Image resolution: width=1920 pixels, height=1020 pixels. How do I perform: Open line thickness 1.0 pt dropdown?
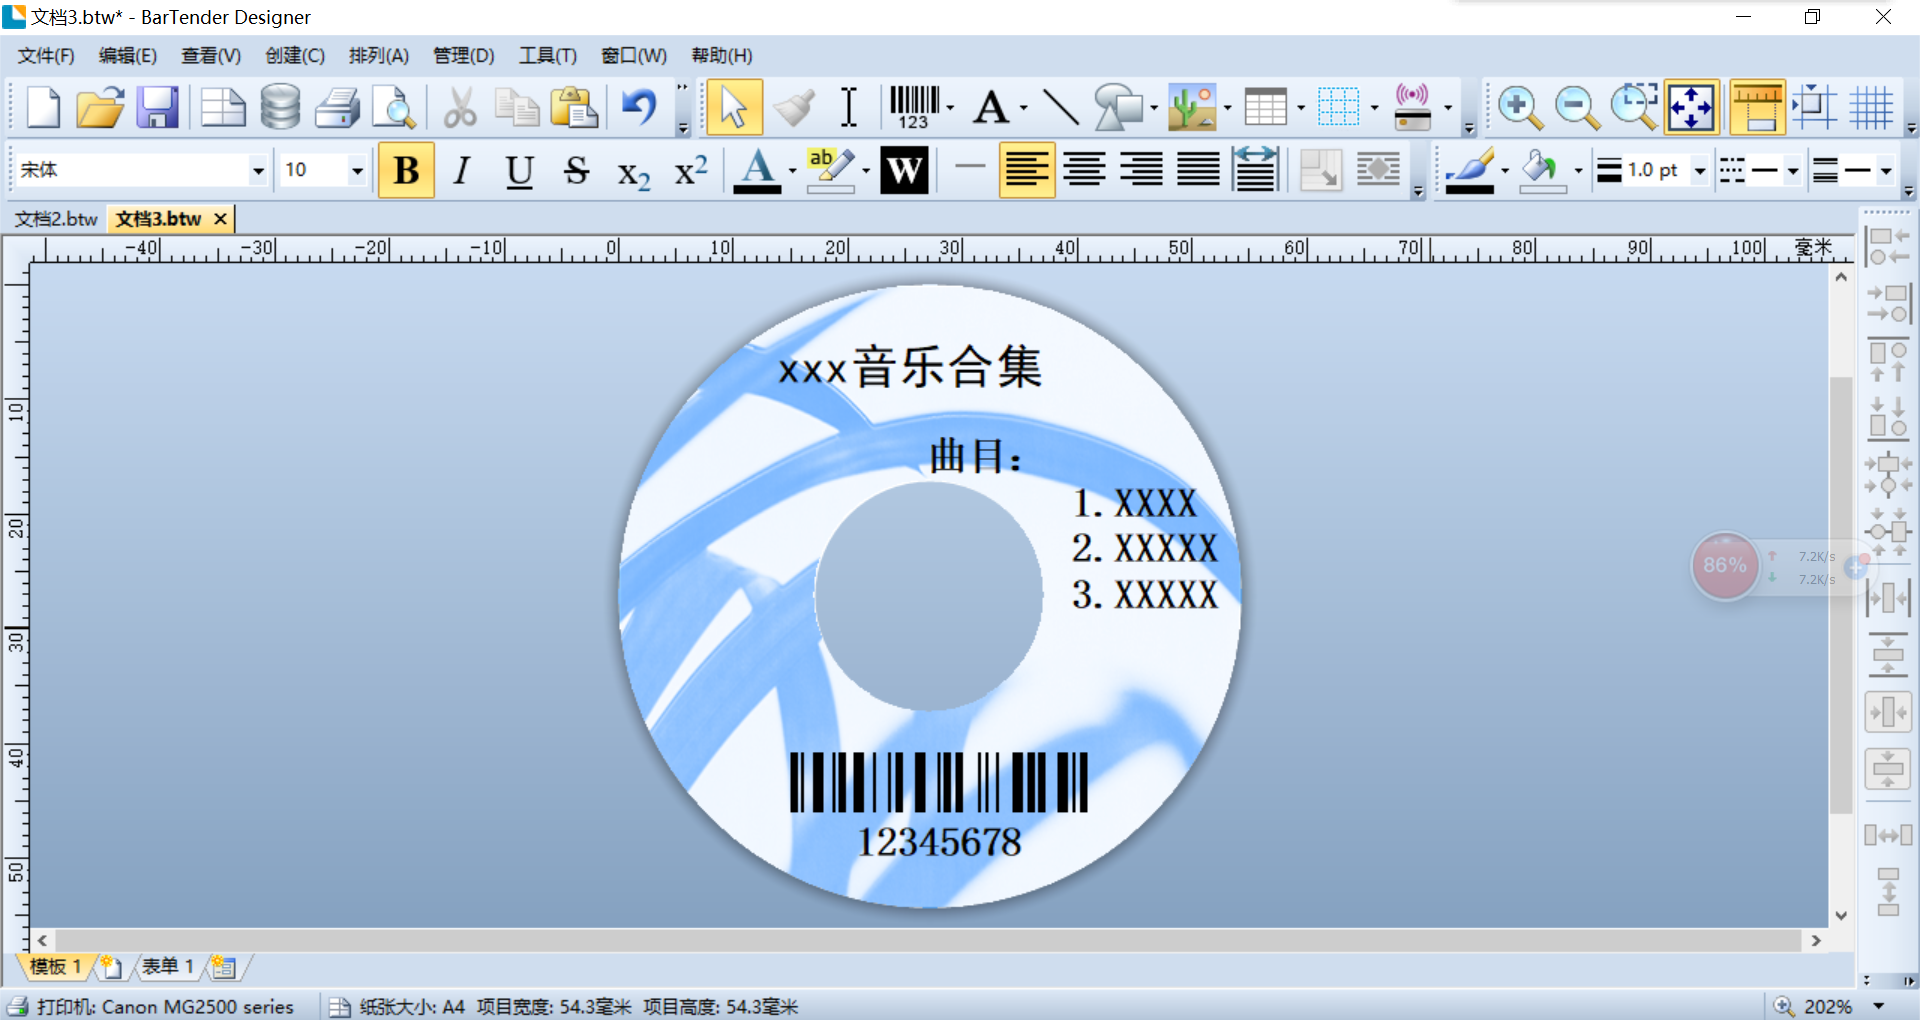coord(1699,171)
